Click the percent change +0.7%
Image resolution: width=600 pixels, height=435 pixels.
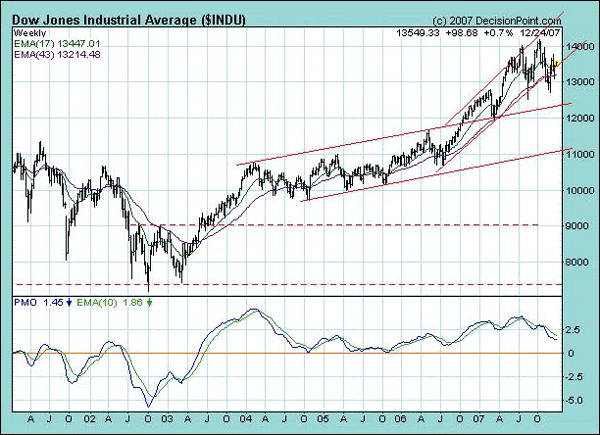tap(498, 33)
